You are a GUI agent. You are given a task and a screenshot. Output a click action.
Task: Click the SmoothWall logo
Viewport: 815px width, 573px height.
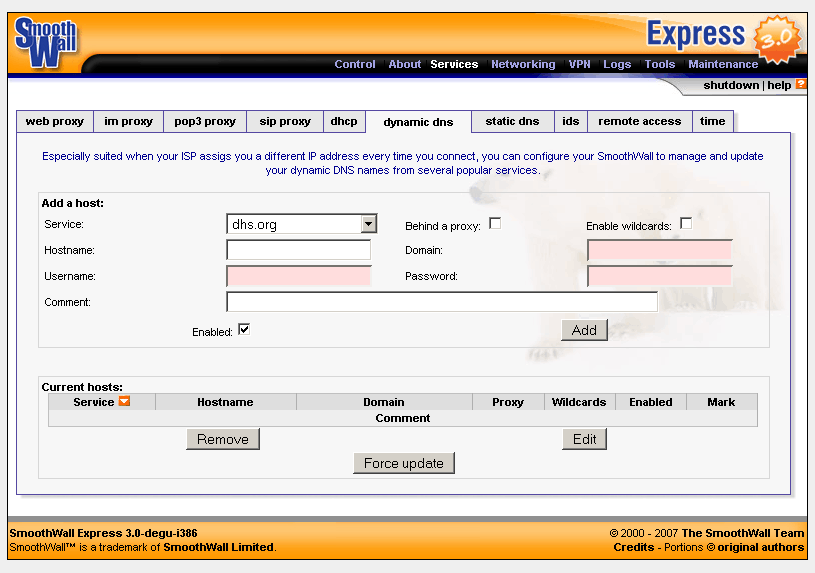click(x=46, y=43)
